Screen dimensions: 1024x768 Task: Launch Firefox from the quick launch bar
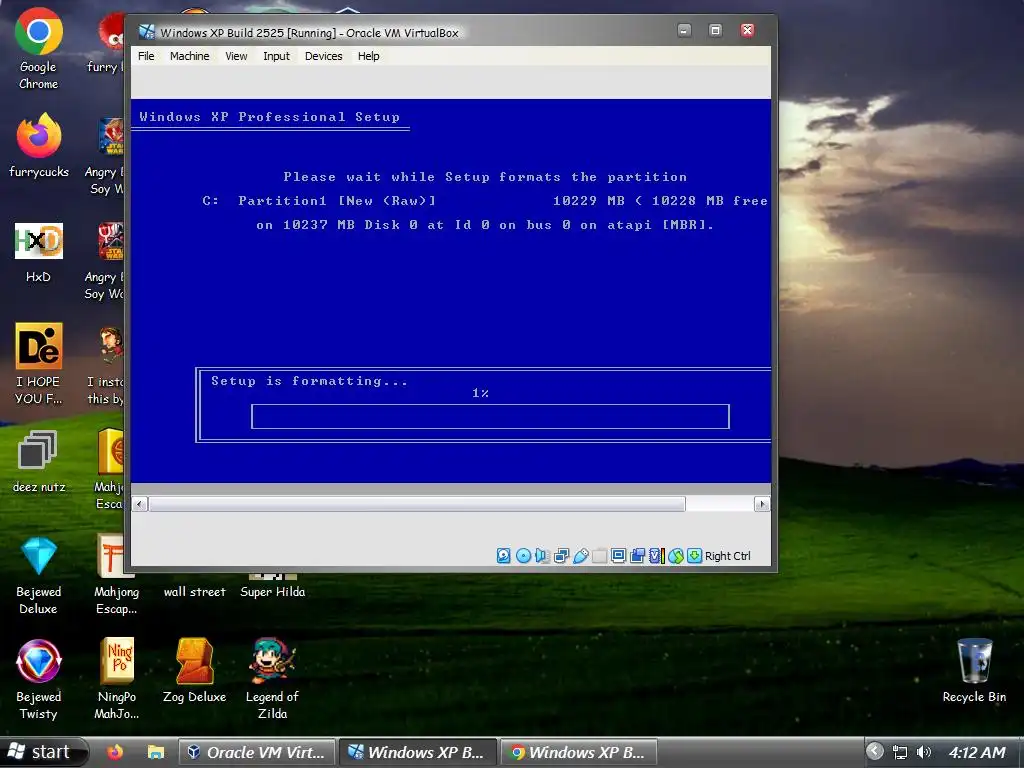[115, 752]
